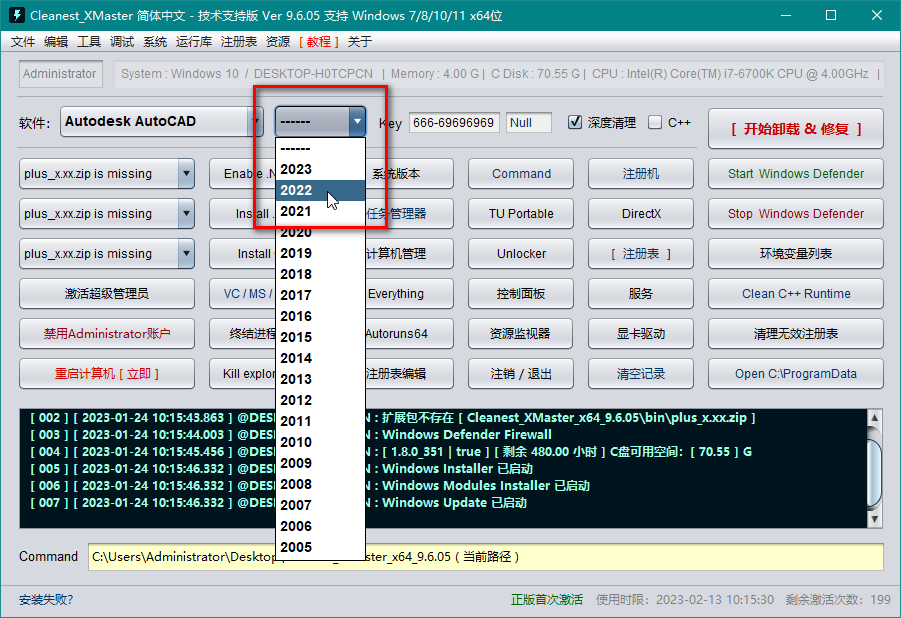Select 2008 in the year list
Viewport: 901px width, 618px height.
pos(320,484)
